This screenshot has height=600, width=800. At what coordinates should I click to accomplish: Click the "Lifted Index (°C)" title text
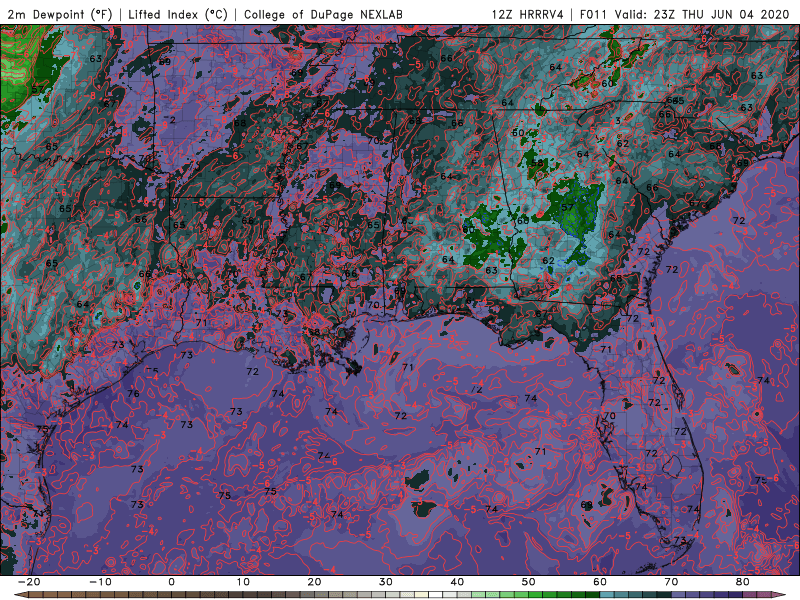point(178,14)
